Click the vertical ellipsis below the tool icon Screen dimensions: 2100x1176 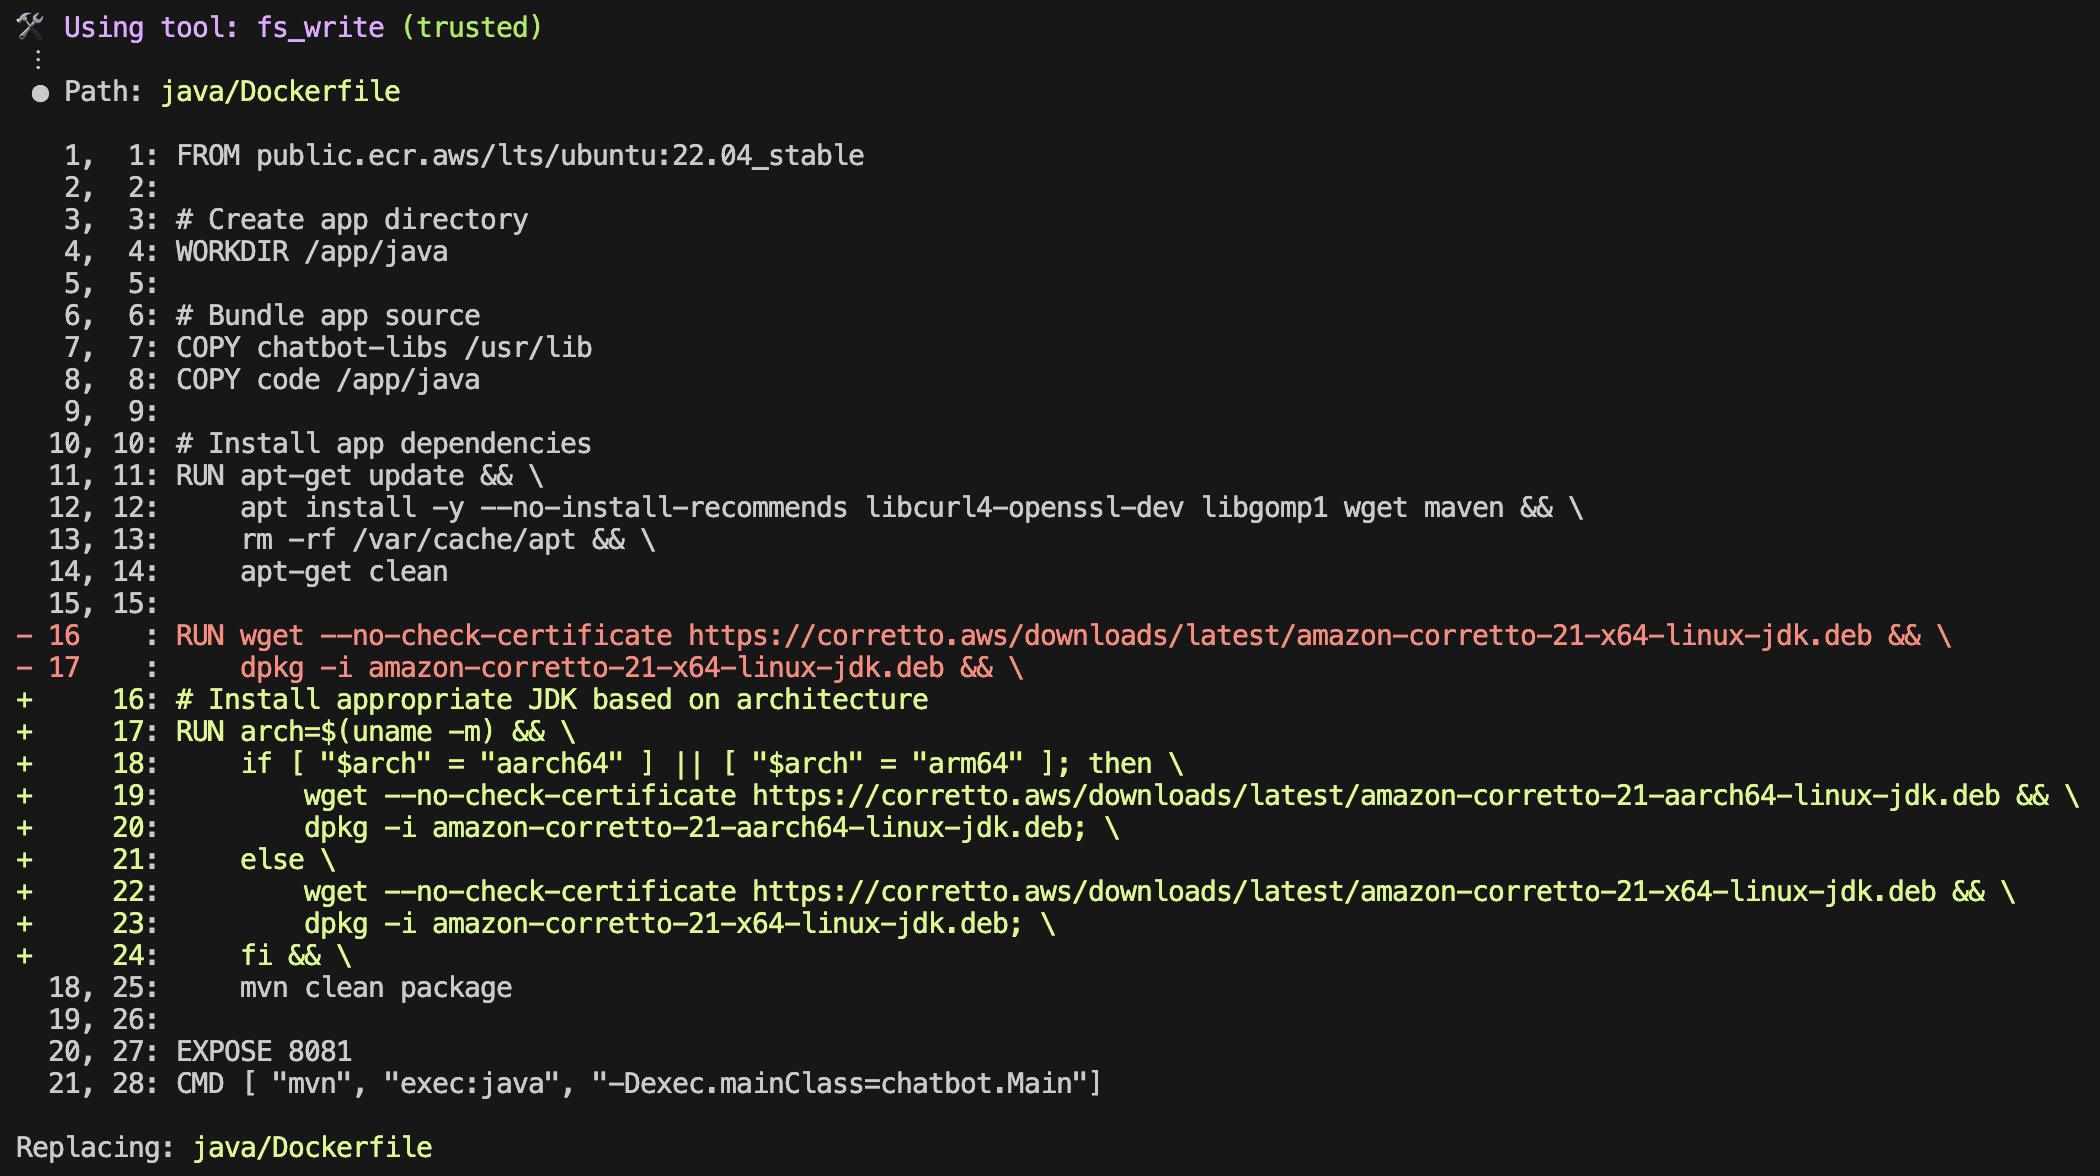[x=38, y=60]
